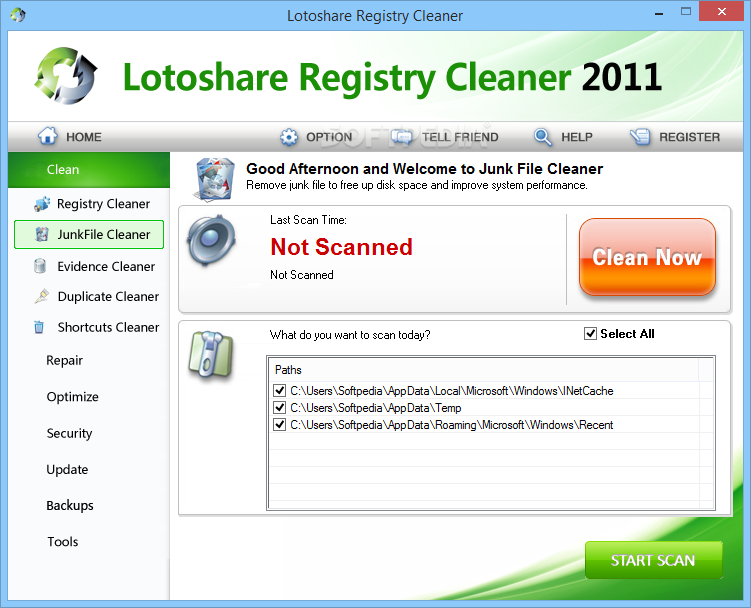Expand the Security section

point(69,433)
